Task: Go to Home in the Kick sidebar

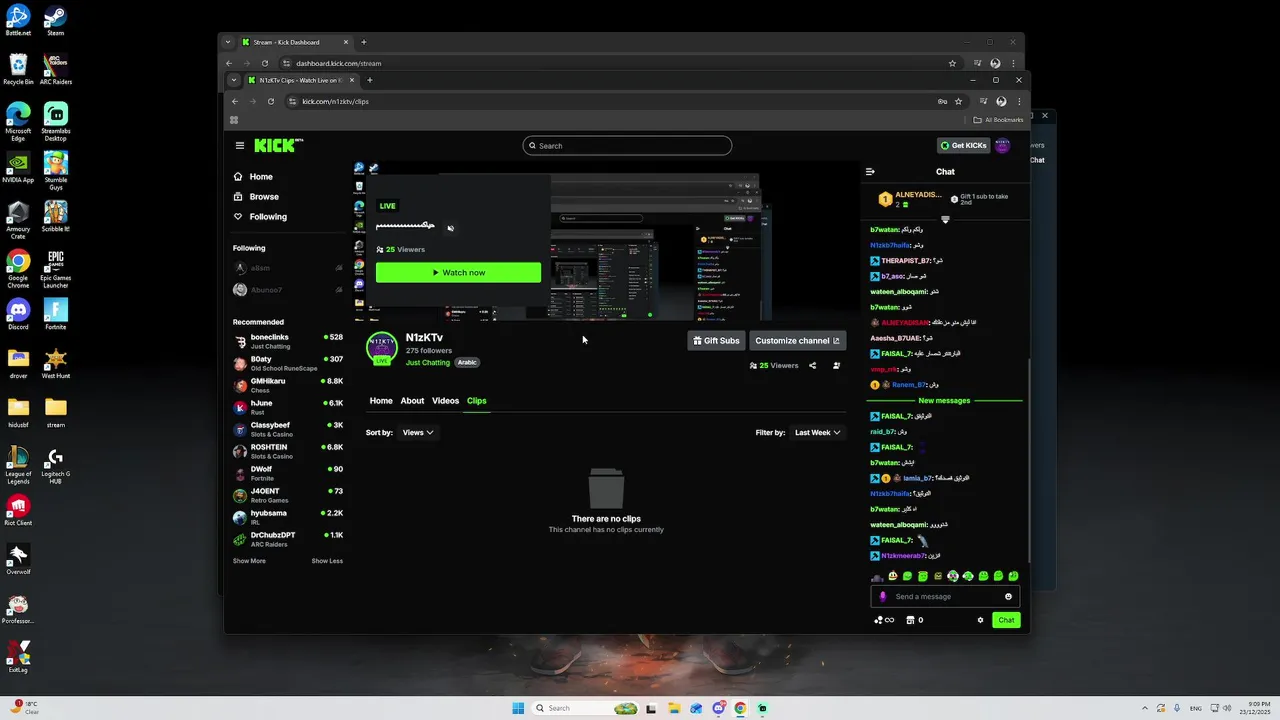Action: (253, 177)
